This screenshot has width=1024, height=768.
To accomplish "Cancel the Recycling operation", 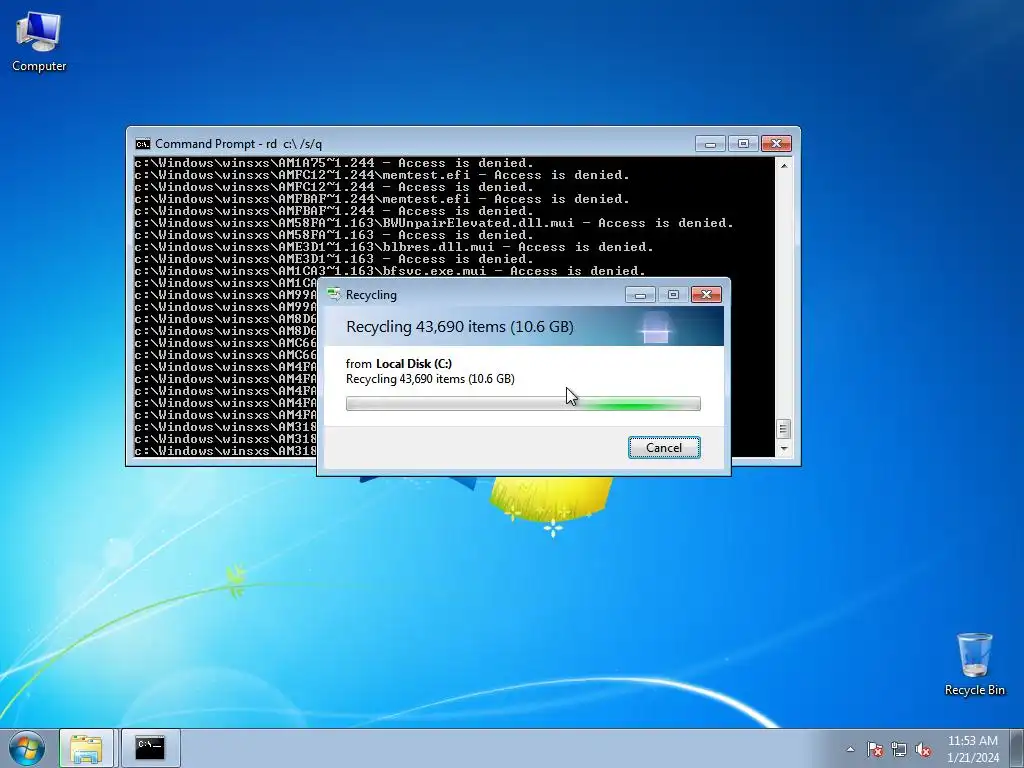I will (x=664, y=447).
